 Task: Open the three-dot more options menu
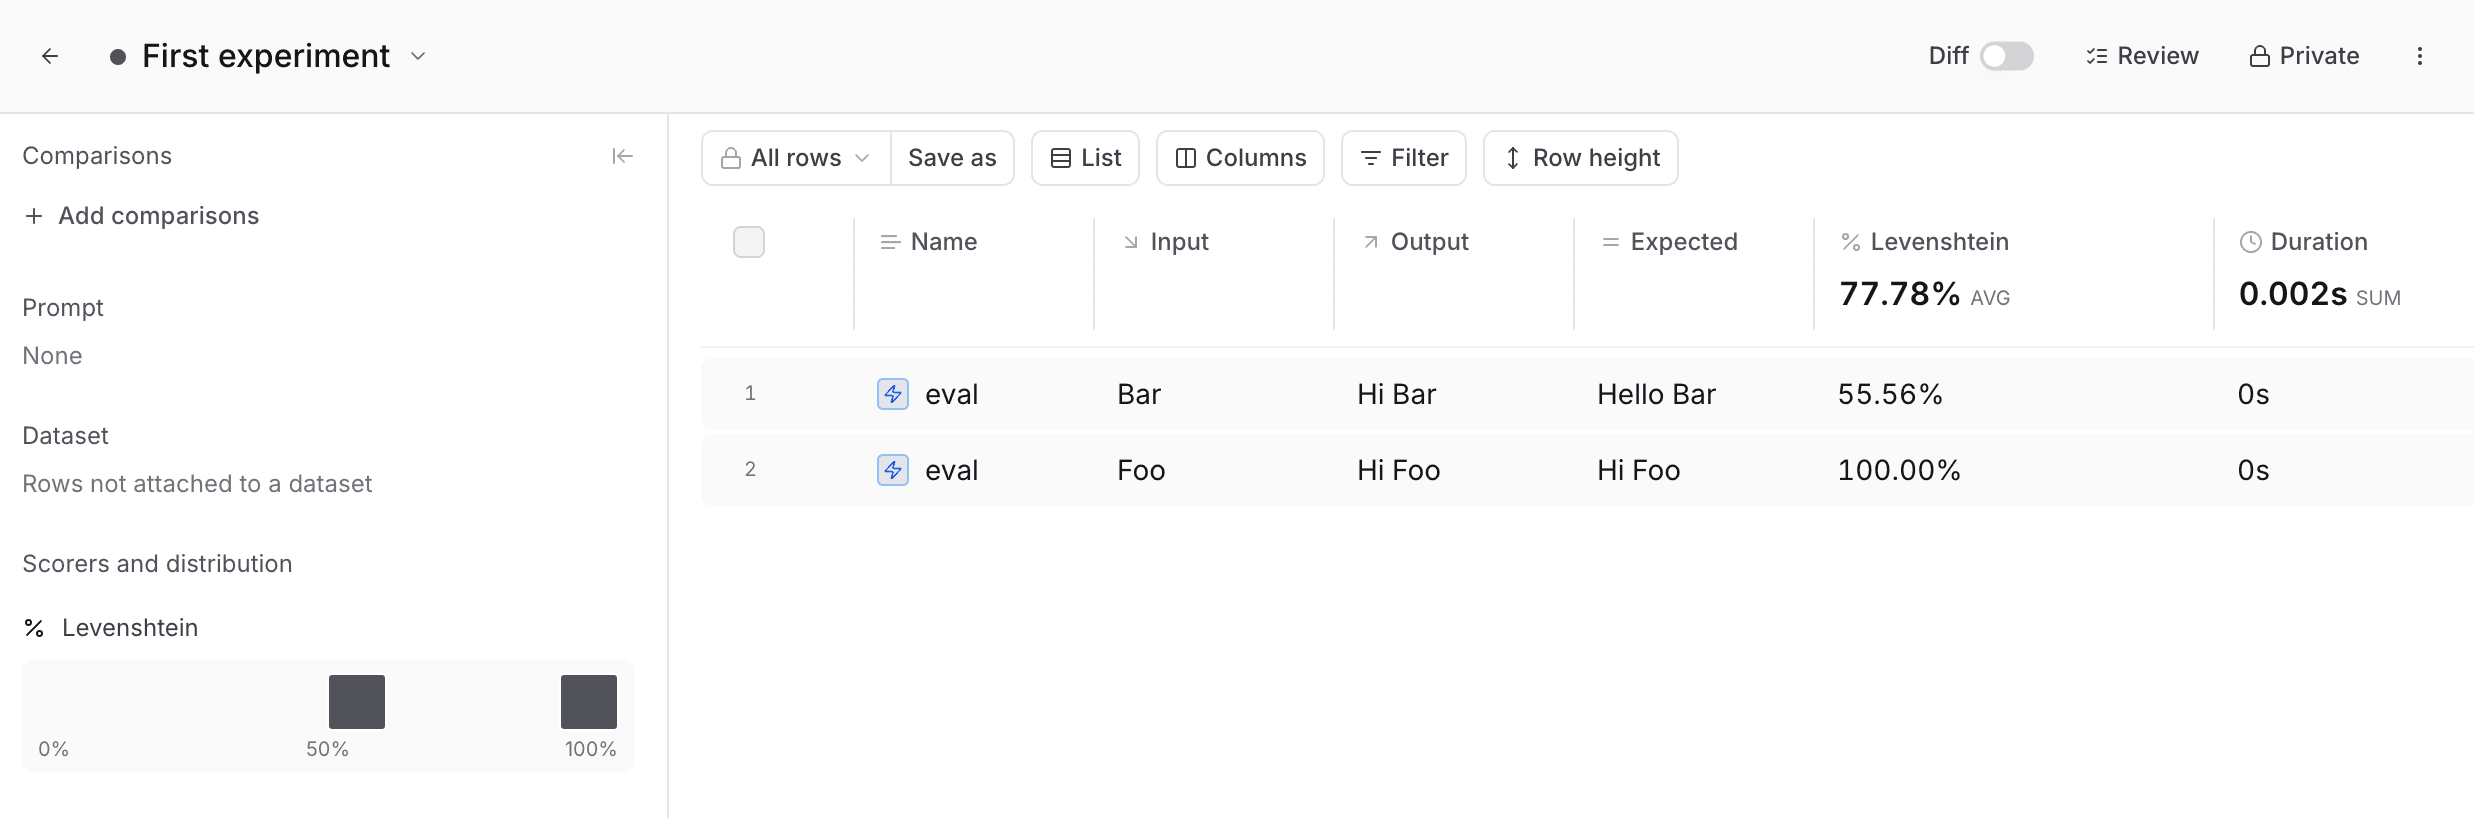pos(2420,56)
